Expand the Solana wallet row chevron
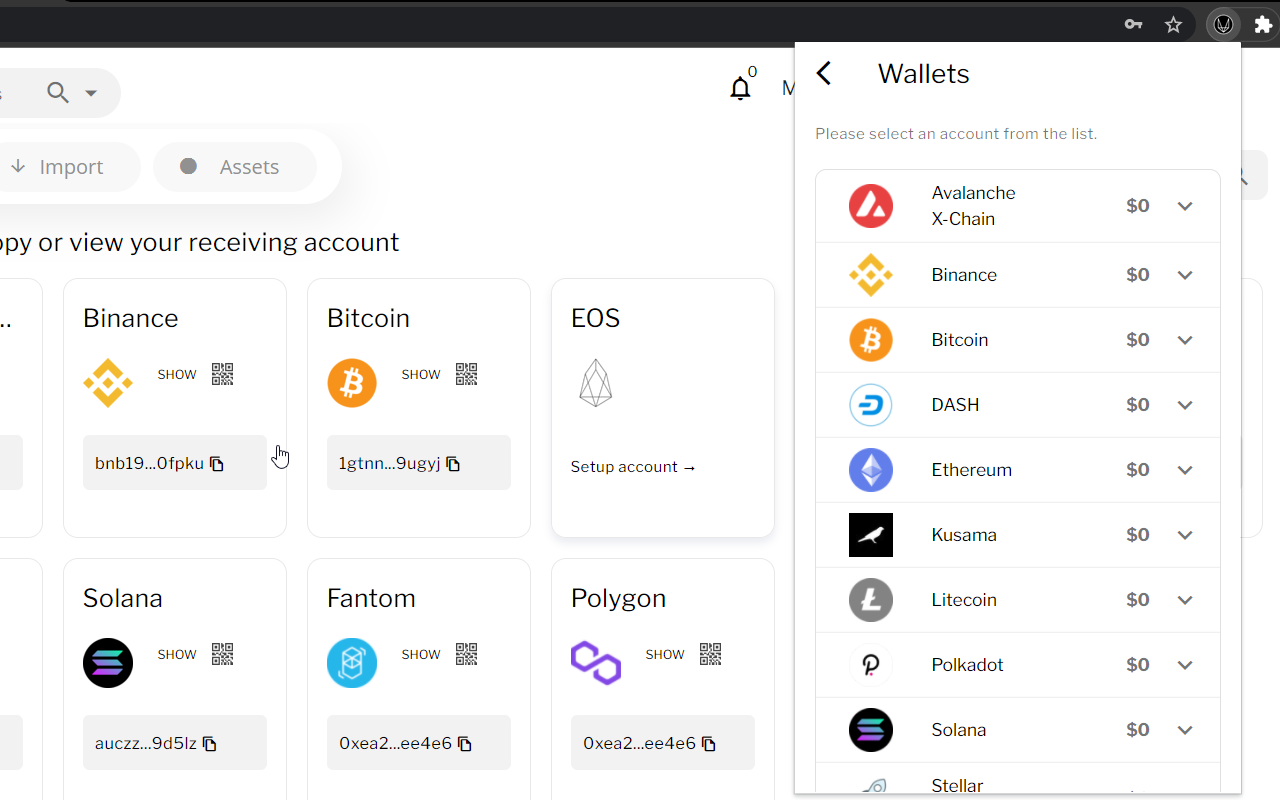Screen dimensions: 1280x800 coord(1185,730)
